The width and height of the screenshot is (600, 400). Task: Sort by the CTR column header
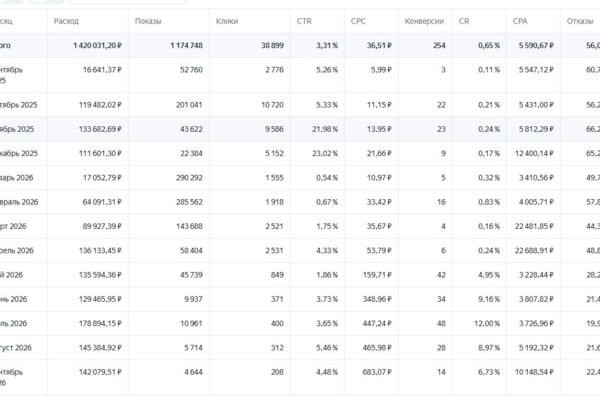[304, 21]
